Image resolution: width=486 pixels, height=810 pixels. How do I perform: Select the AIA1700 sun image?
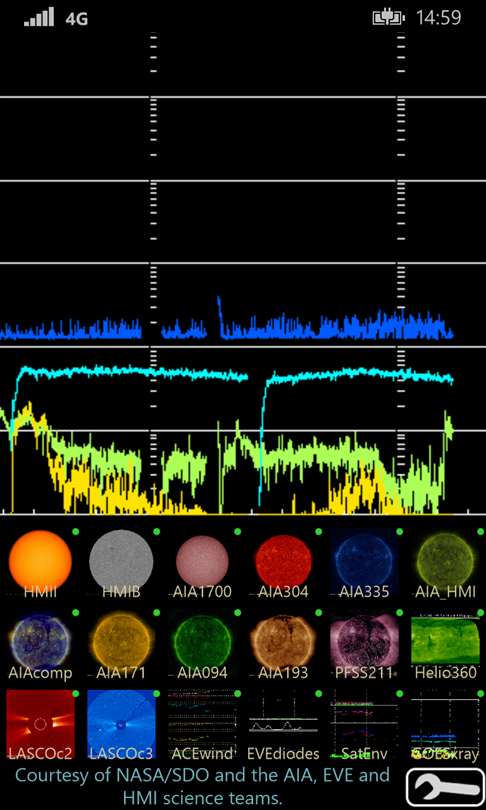202,563
